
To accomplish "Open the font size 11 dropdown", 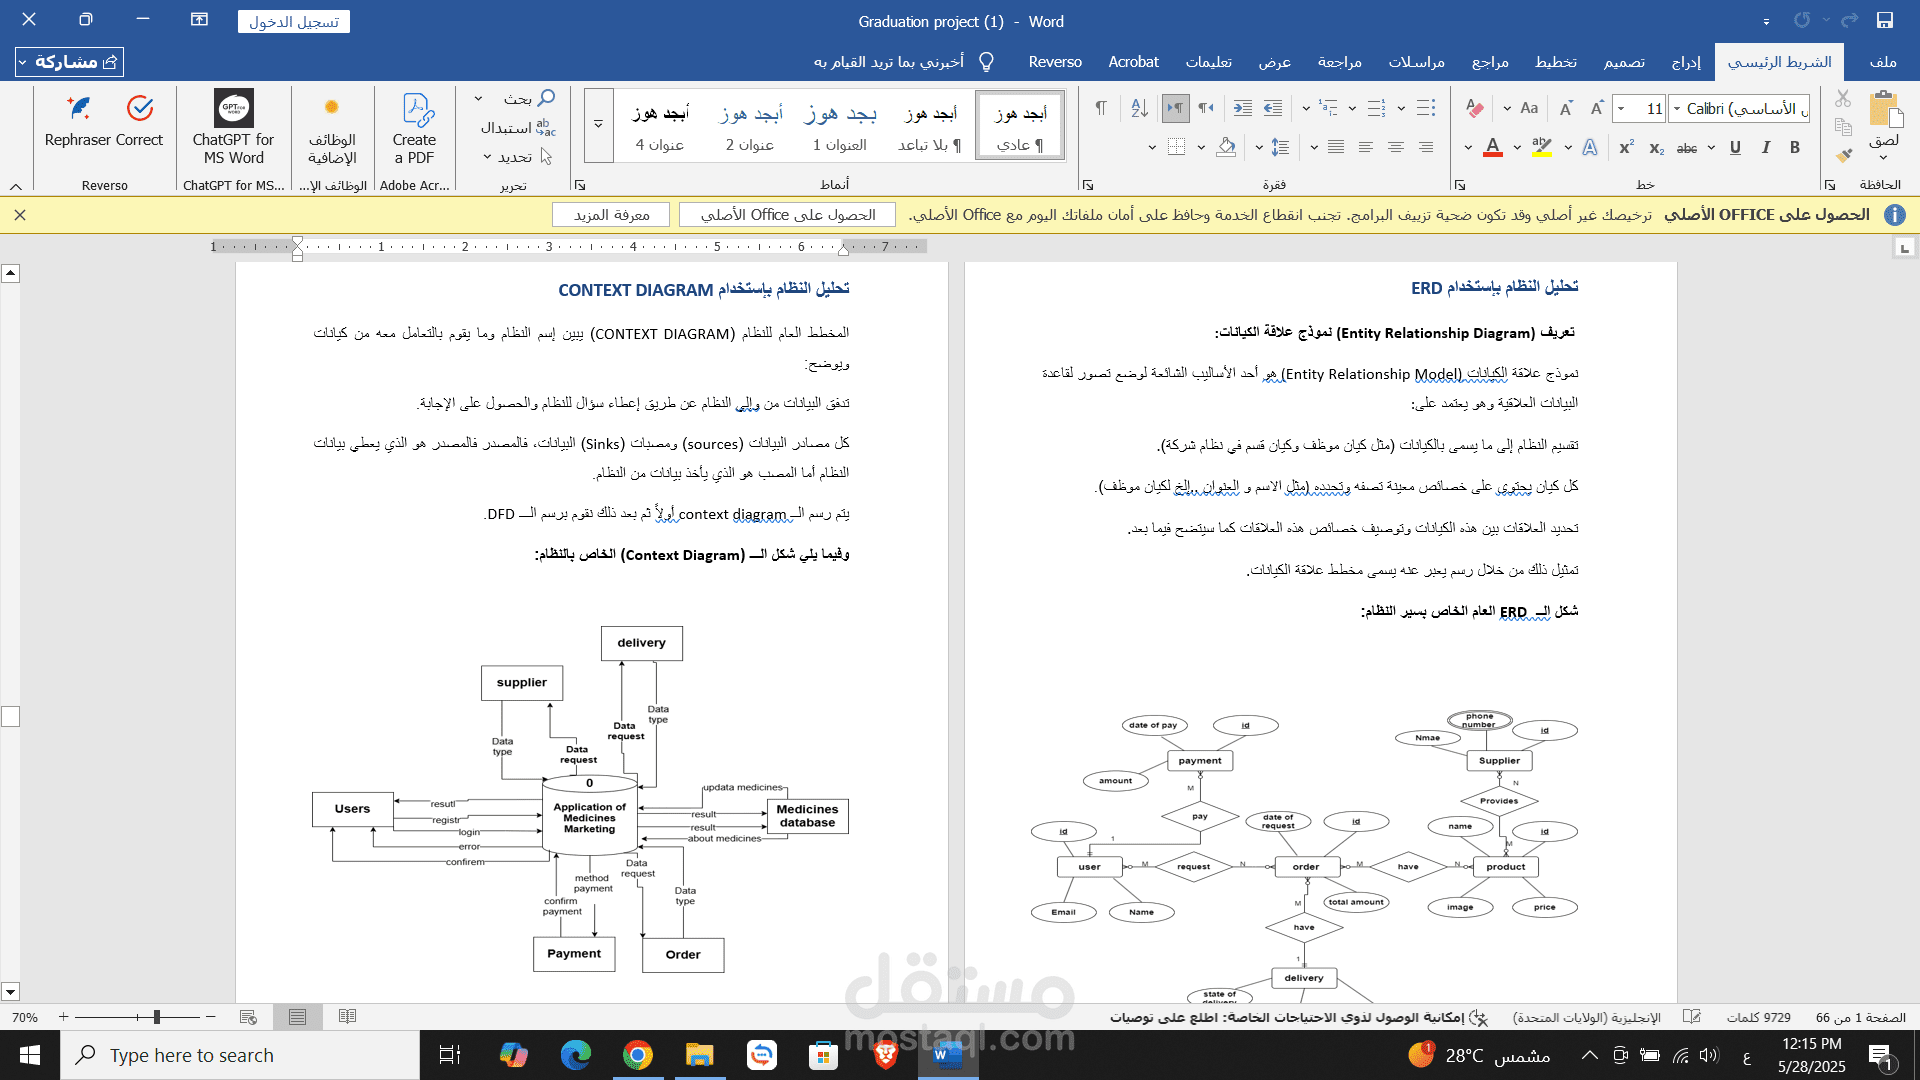I will coord(1621,108).
